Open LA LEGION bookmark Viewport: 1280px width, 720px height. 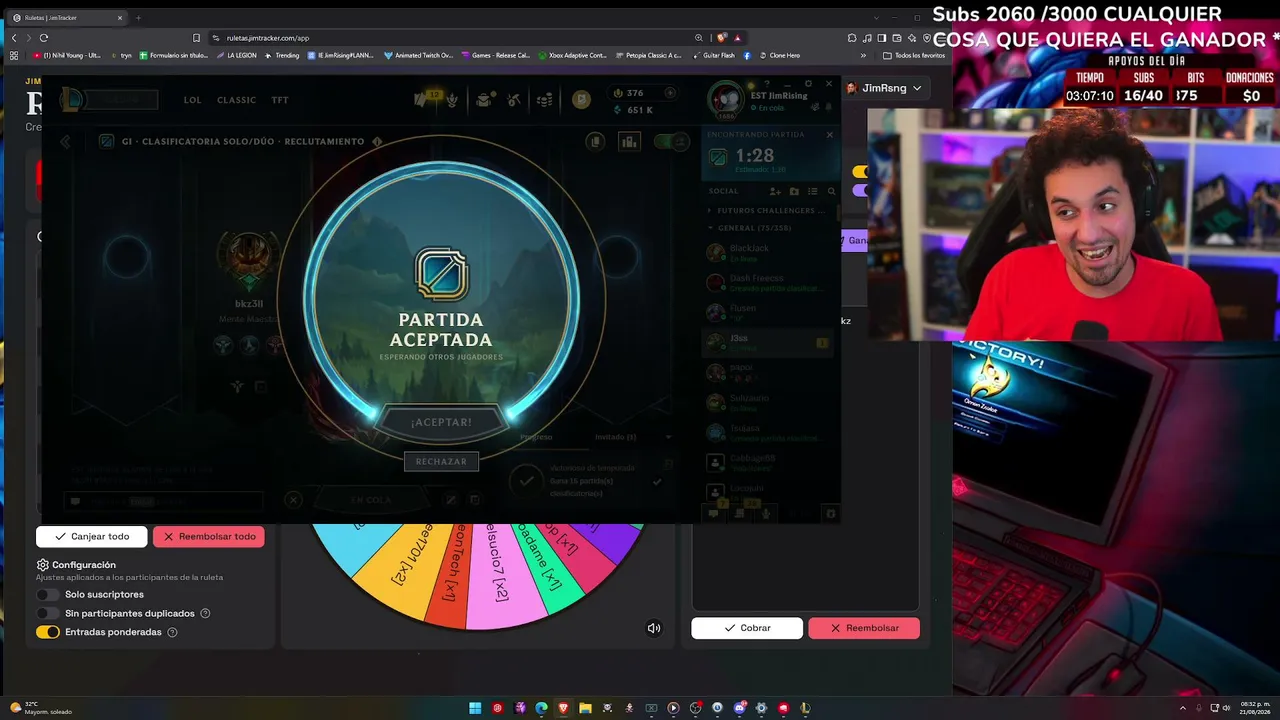click(236, 56)
